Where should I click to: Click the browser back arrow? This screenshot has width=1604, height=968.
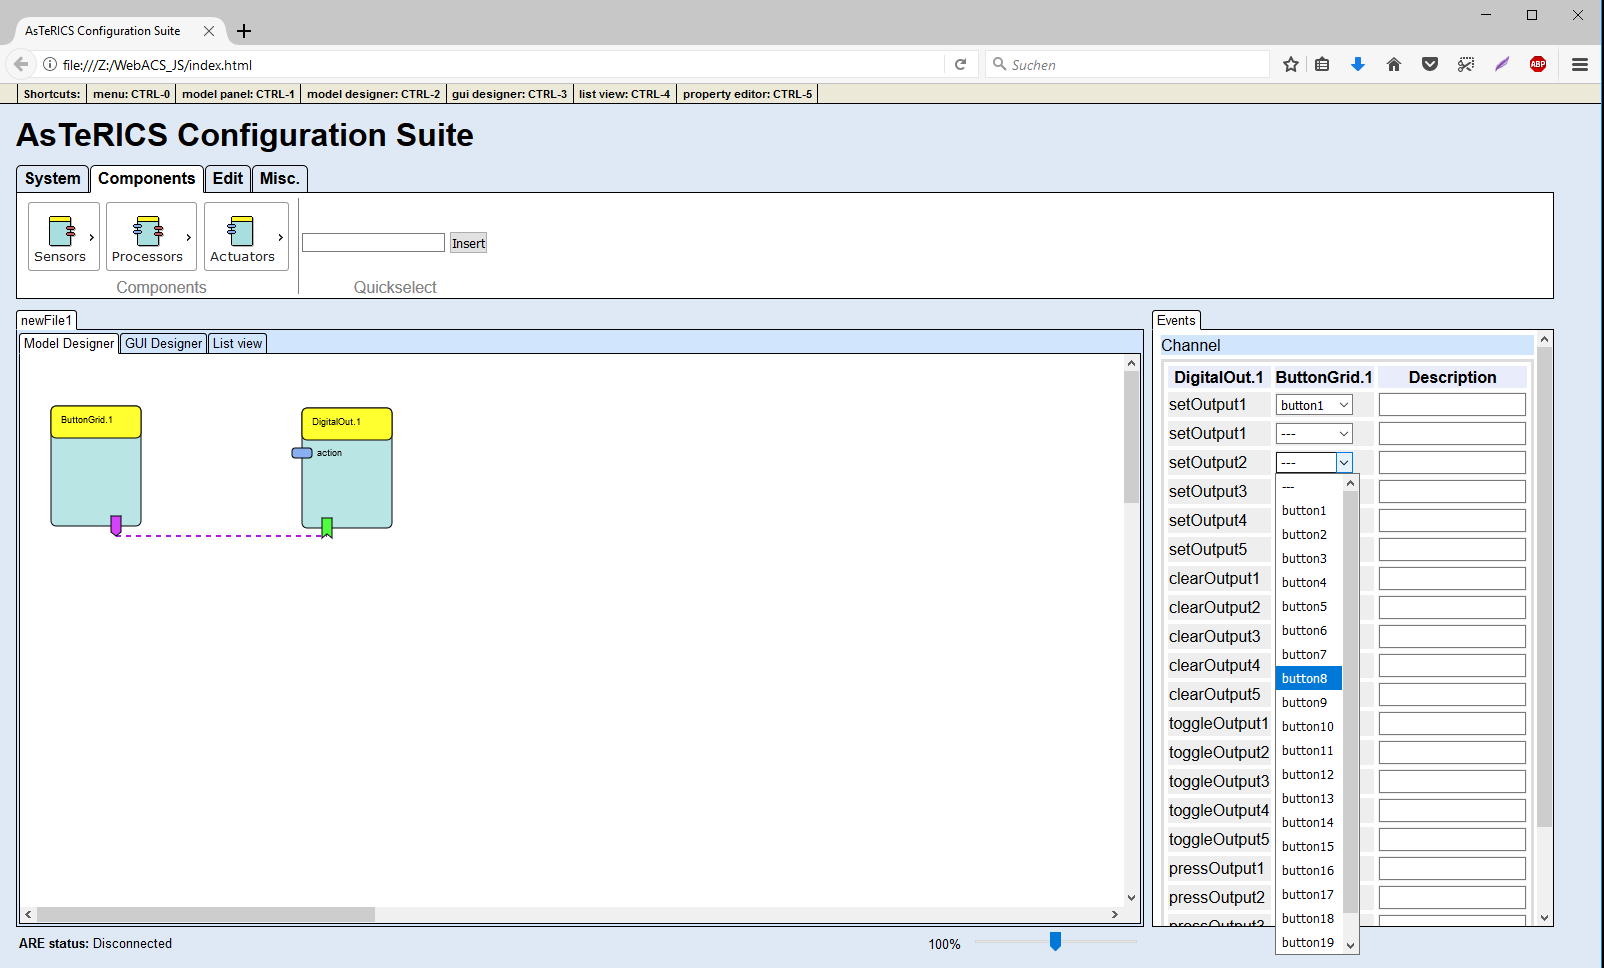(21, 64)
